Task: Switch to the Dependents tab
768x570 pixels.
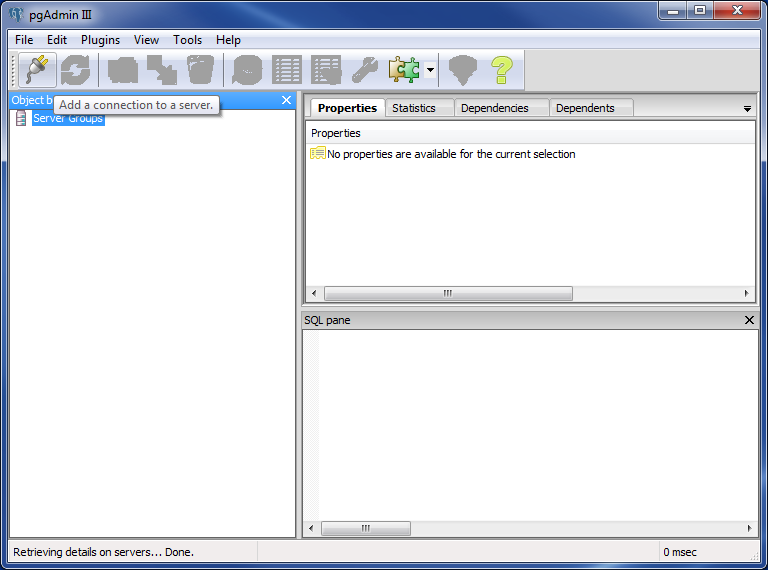Action: tap(585, 108)
